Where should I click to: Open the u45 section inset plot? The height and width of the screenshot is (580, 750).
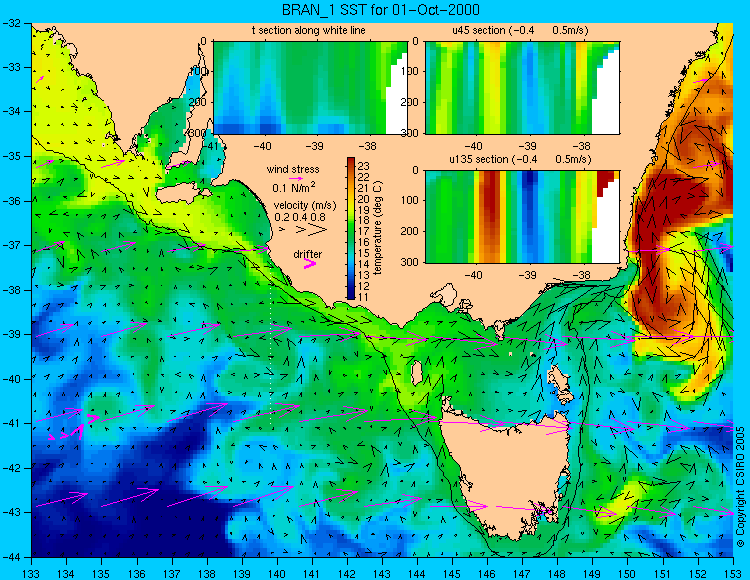[522, 88]
